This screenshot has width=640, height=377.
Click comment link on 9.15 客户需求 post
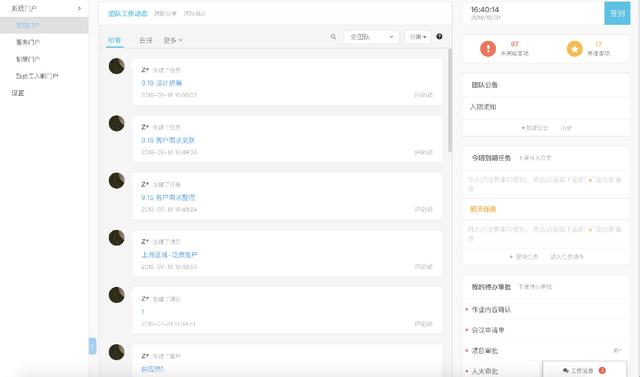tap(423, 209)
